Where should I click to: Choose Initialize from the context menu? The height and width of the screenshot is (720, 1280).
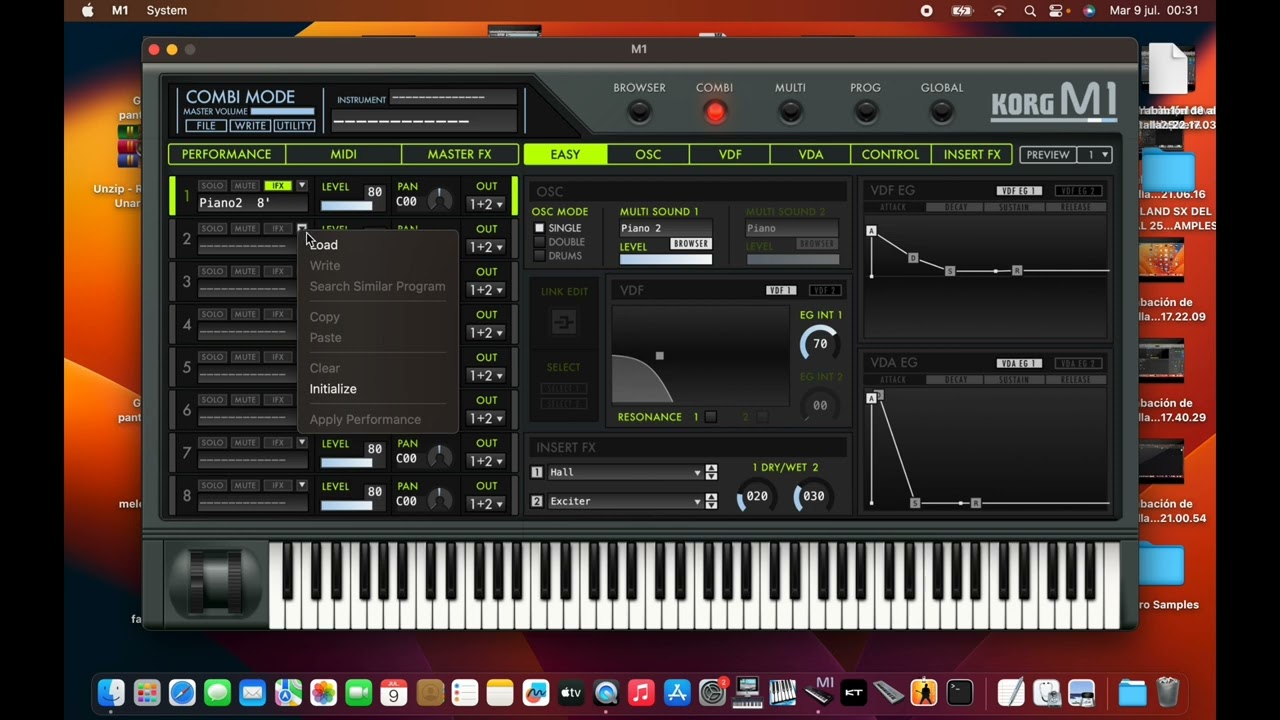click(333, 389)
